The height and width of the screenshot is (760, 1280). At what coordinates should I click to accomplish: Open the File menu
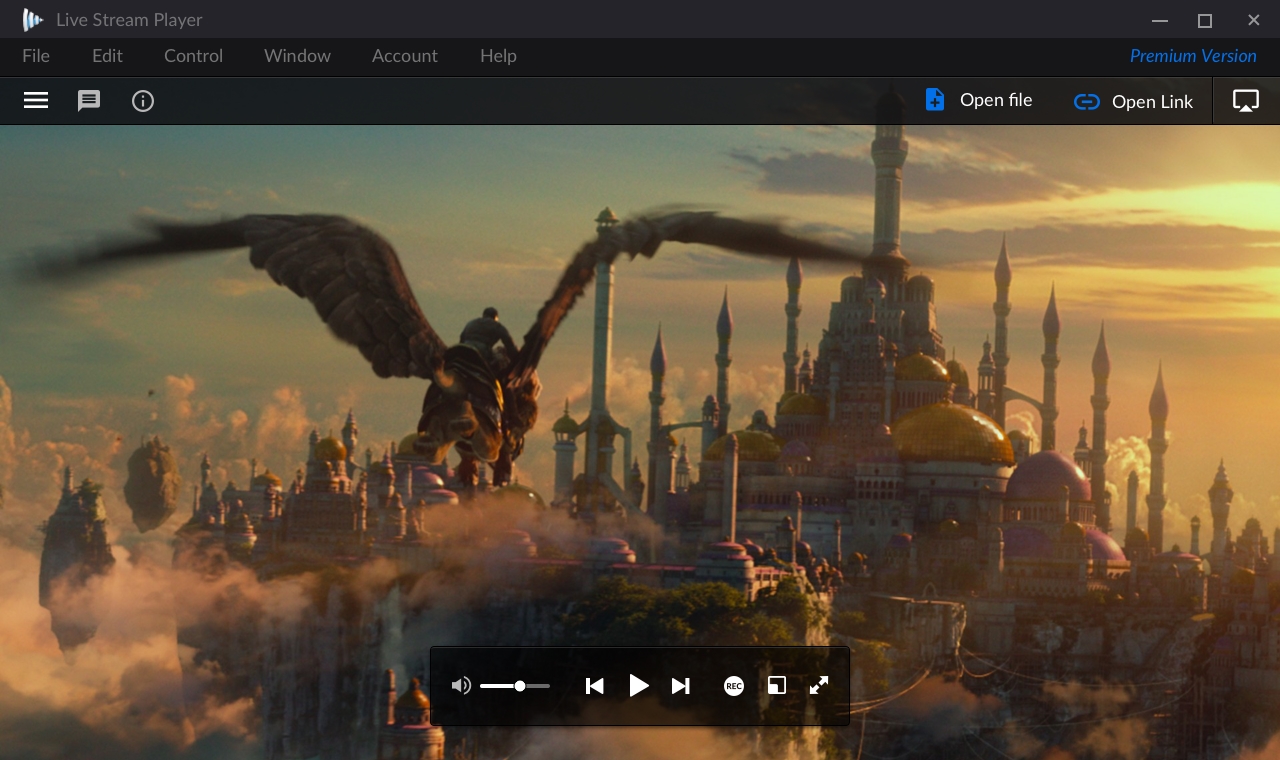(x=35, y=56)
